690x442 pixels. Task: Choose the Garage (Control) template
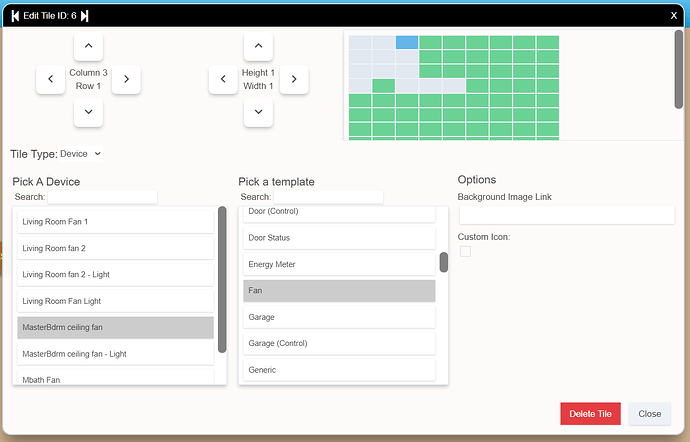tap(339, 343)
